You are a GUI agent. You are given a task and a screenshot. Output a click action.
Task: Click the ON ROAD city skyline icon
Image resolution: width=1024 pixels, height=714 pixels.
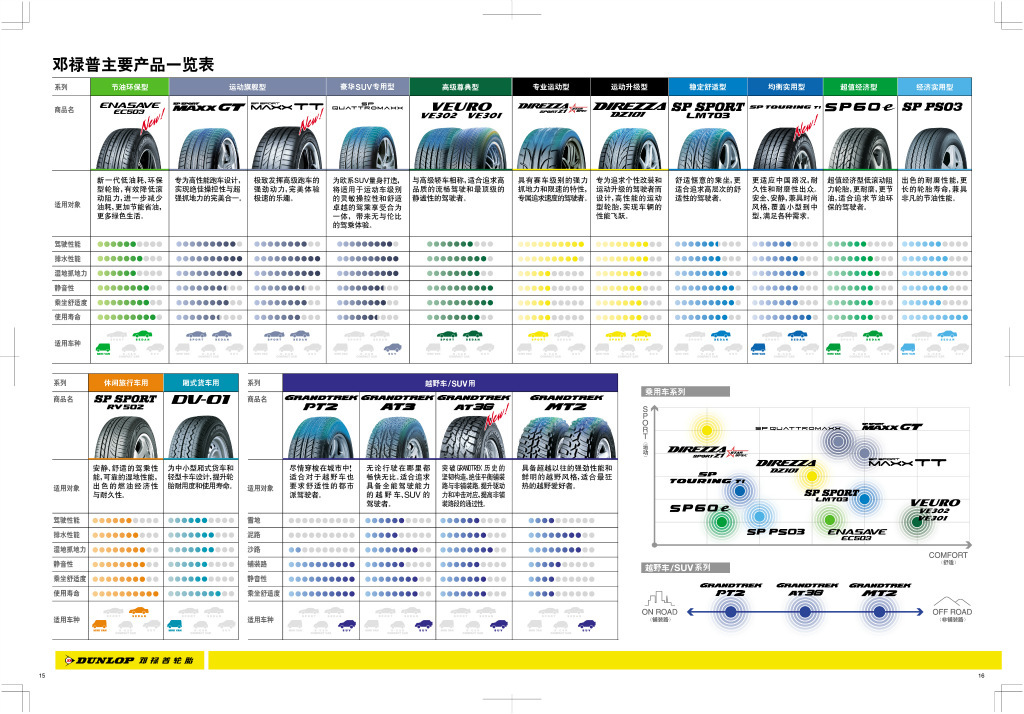click(659, 599)
